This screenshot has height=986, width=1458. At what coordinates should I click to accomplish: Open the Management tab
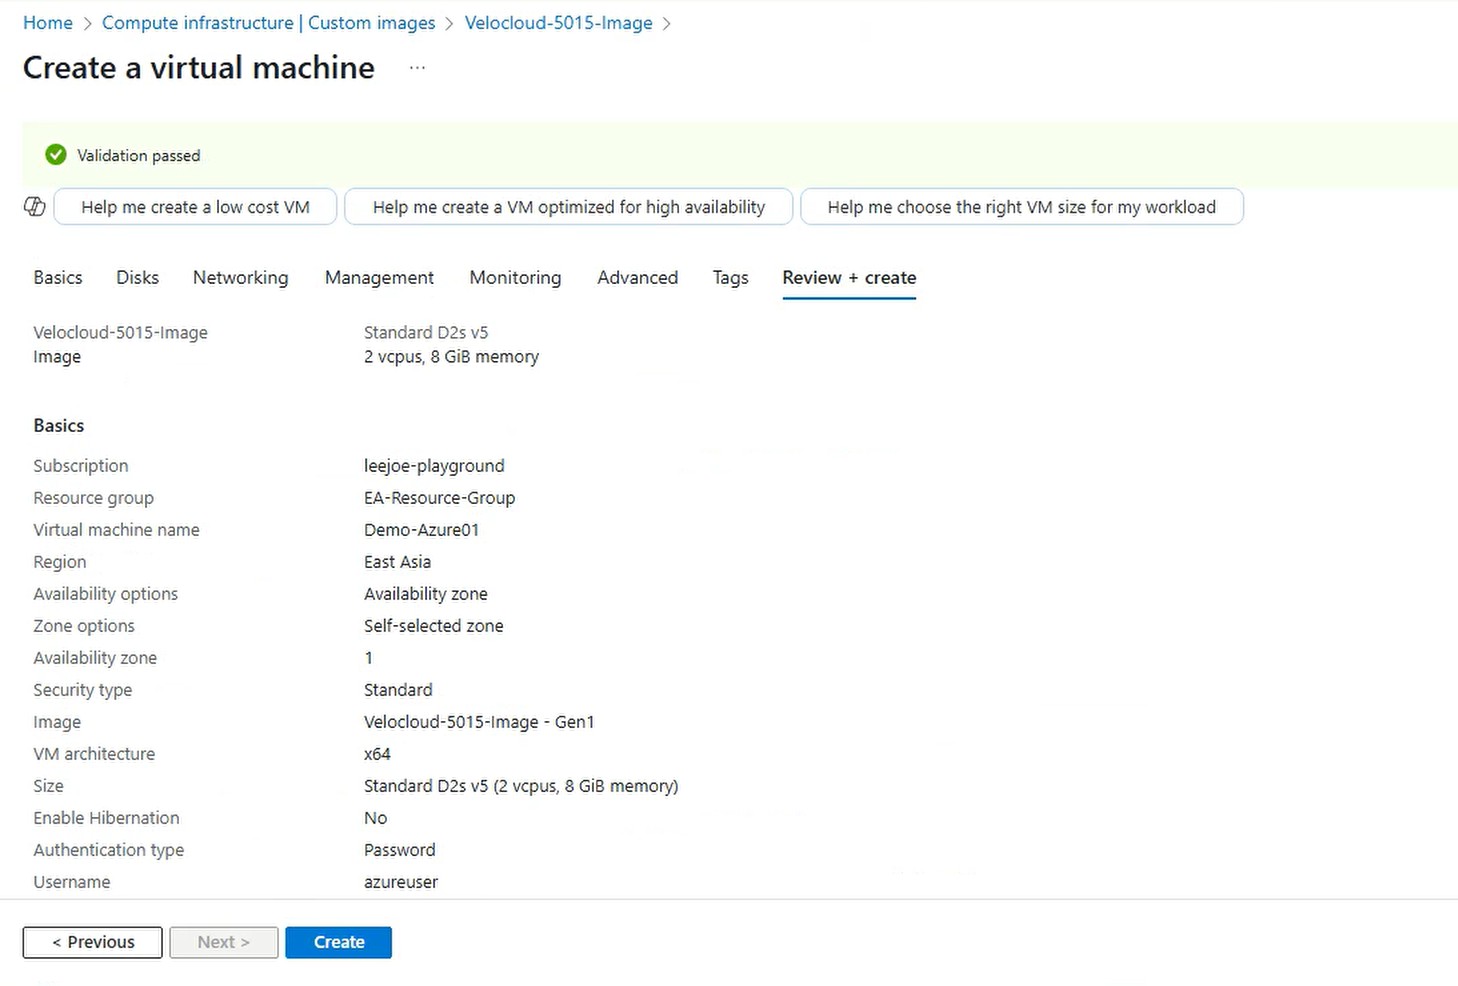[x=379, y=278]
